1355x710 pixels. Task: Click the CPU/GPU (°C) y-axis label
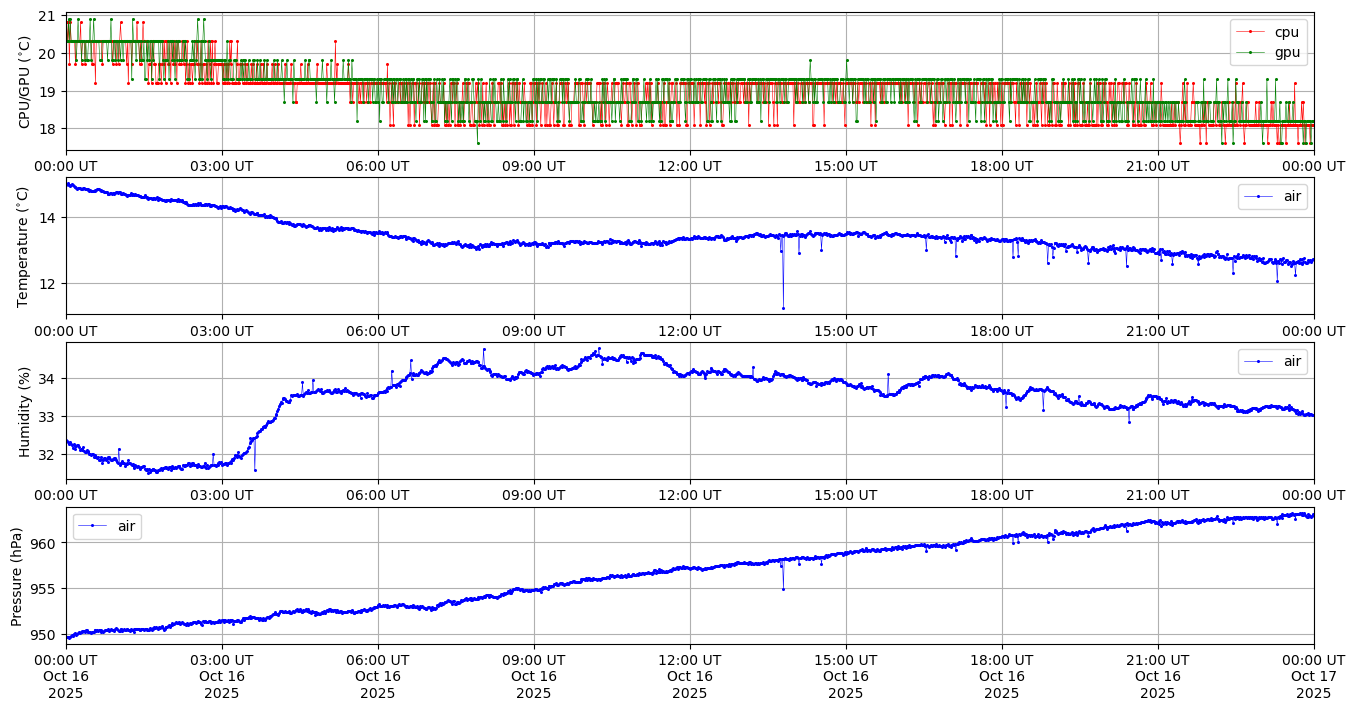(24, 82)
